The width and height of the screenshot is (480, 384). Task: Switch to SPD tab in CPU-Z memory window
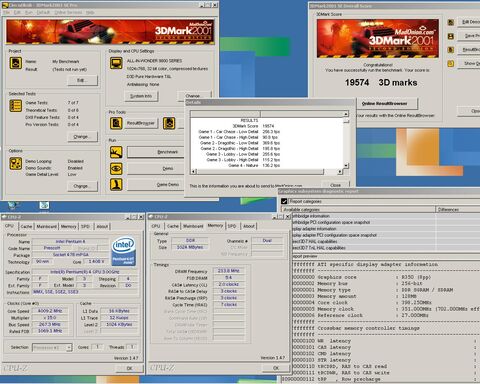232,226
